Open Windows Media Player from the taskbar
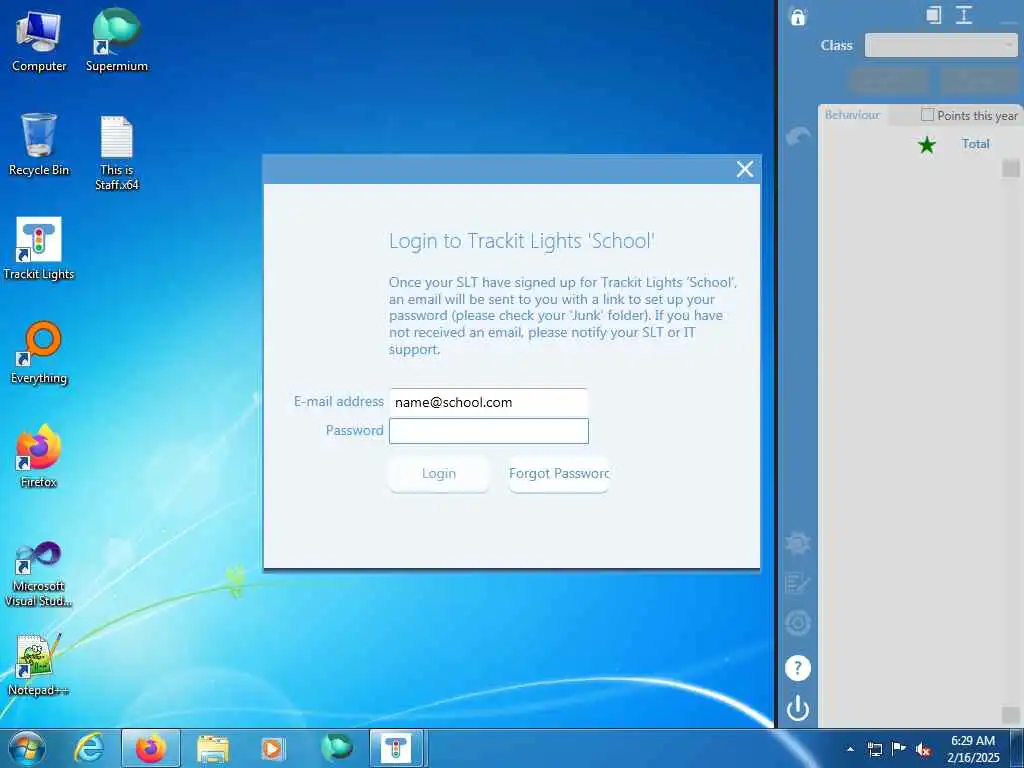 273,748
